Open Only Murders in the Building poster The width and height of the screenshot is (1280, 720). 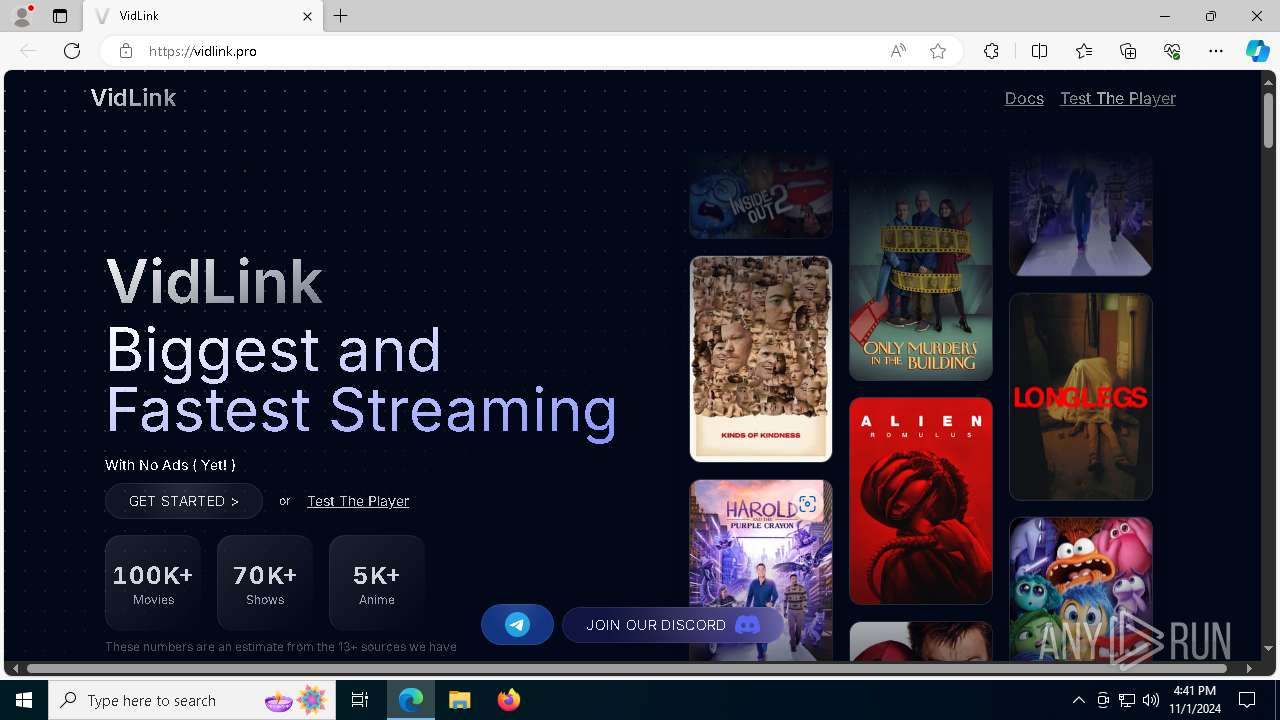coord(921,277)
